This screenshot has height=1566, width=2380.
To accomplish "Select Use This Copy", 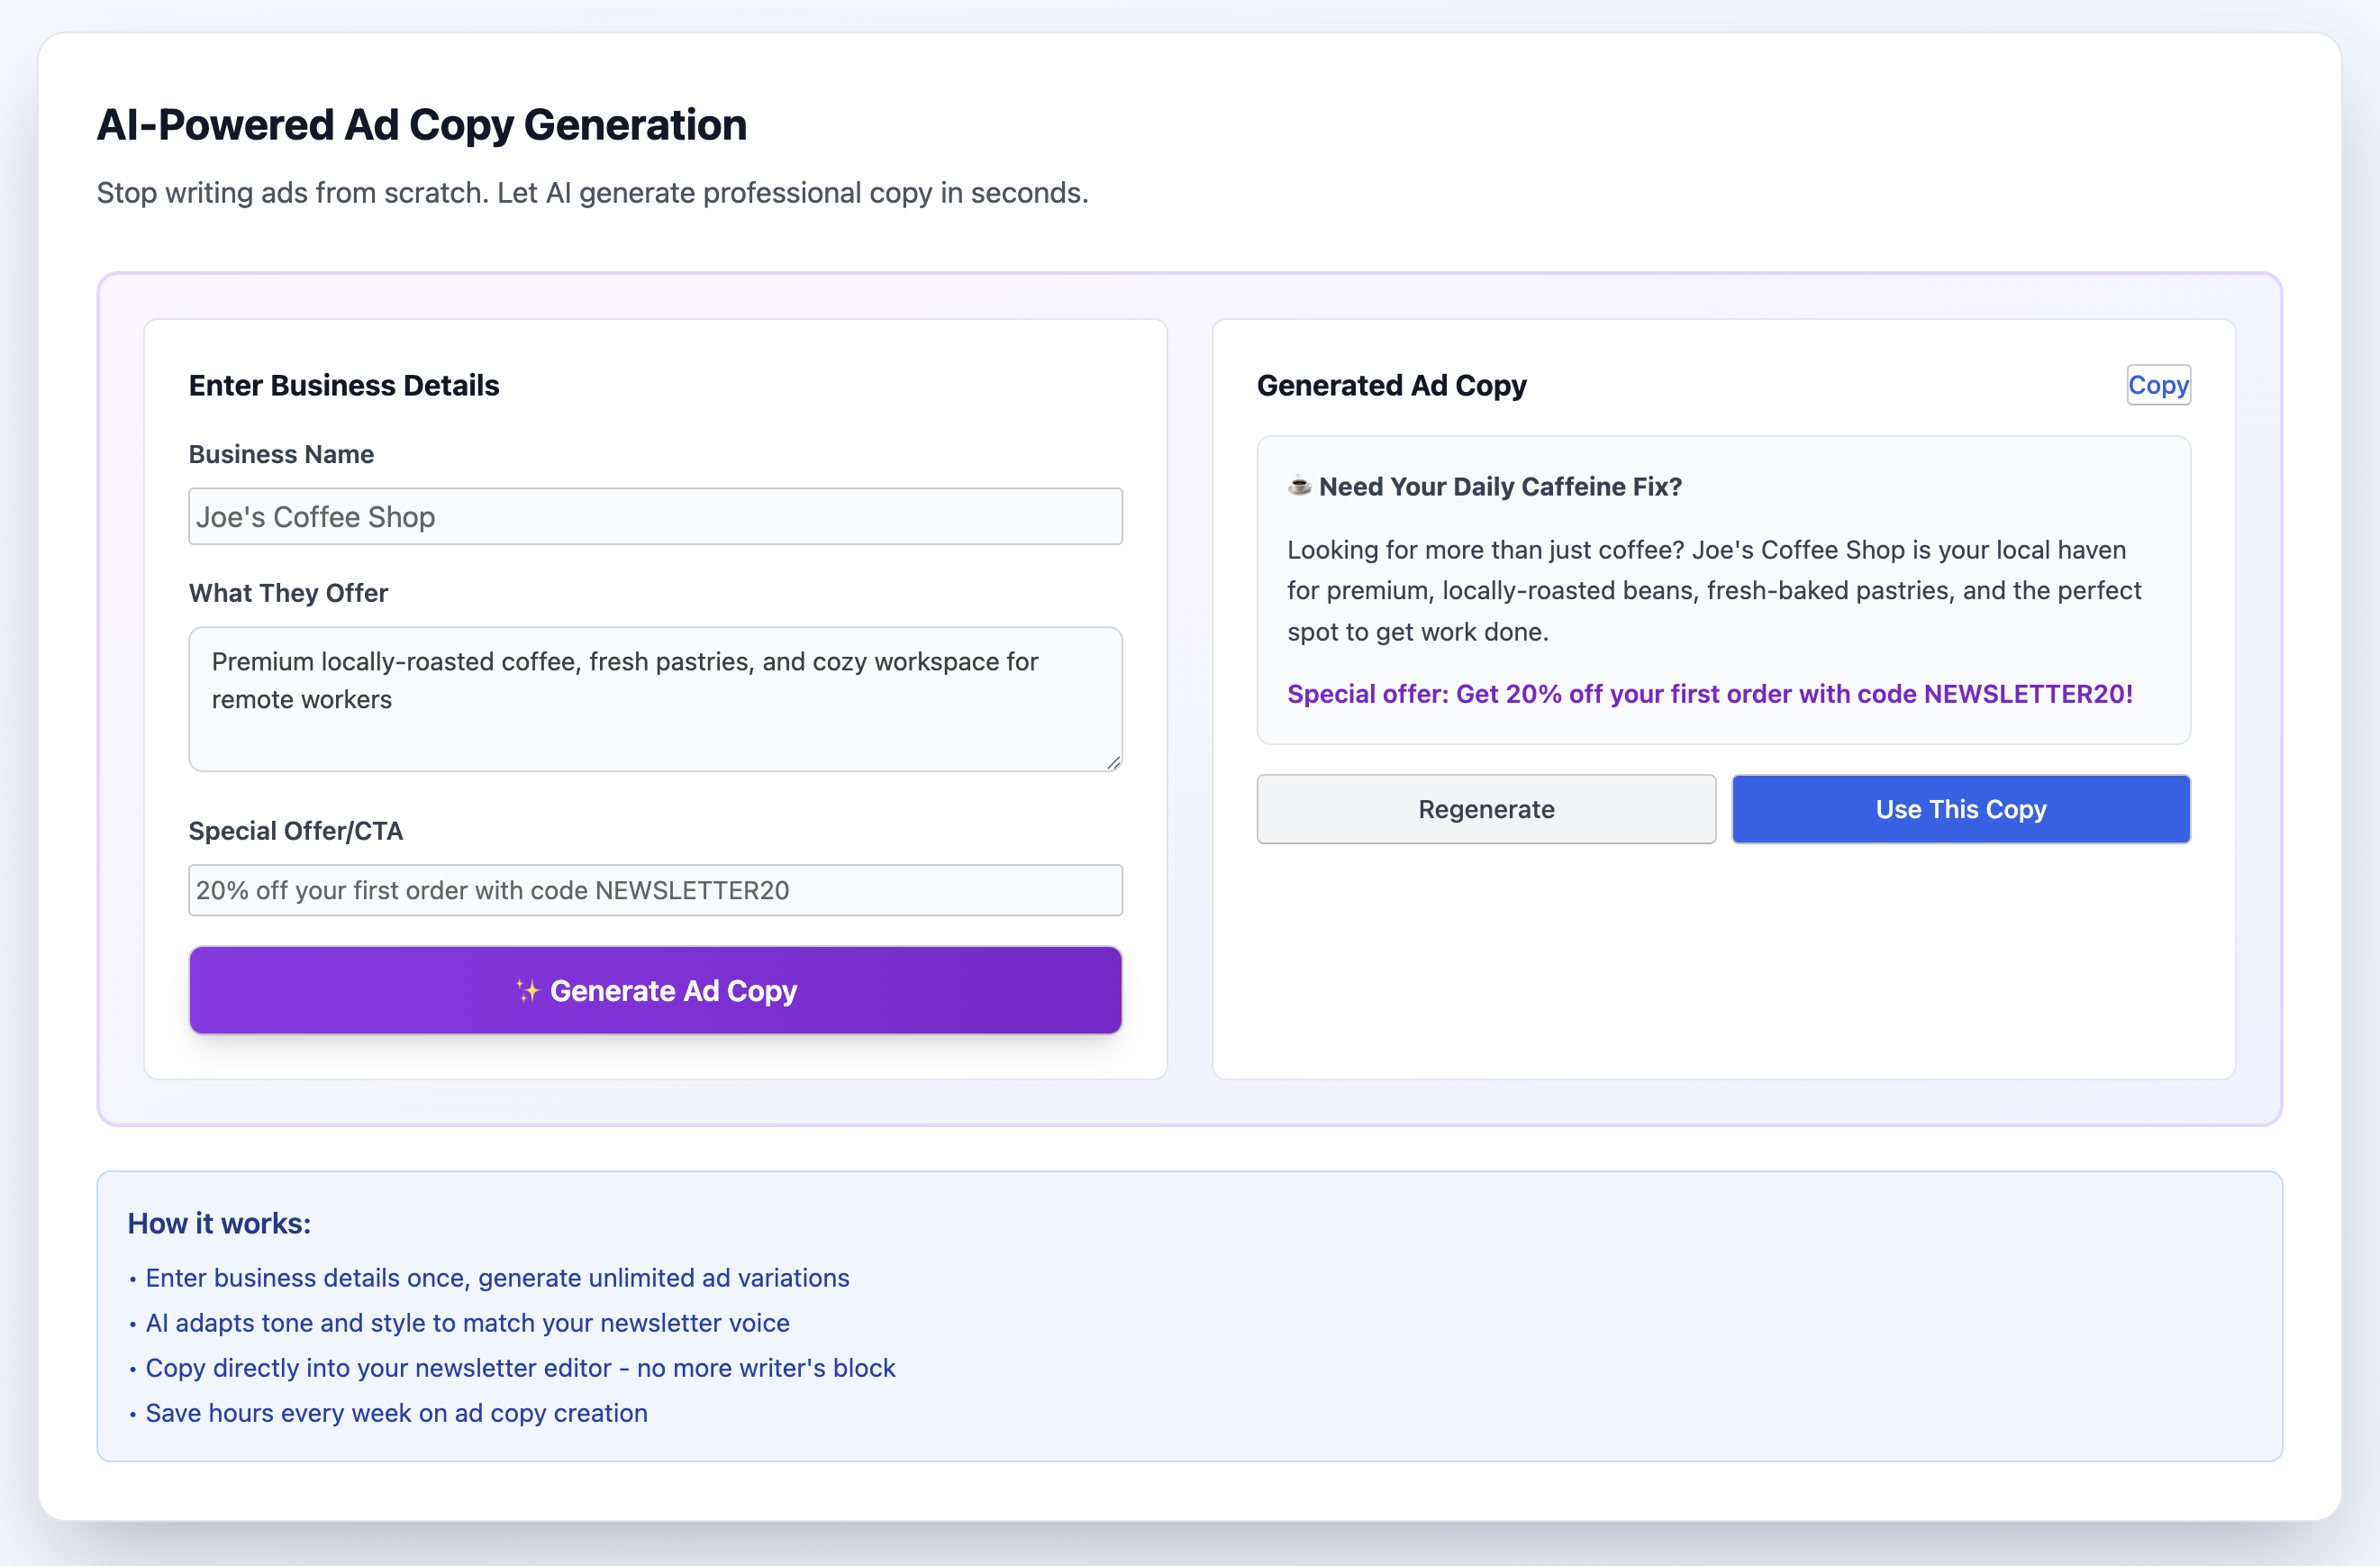I will 1959,809.
